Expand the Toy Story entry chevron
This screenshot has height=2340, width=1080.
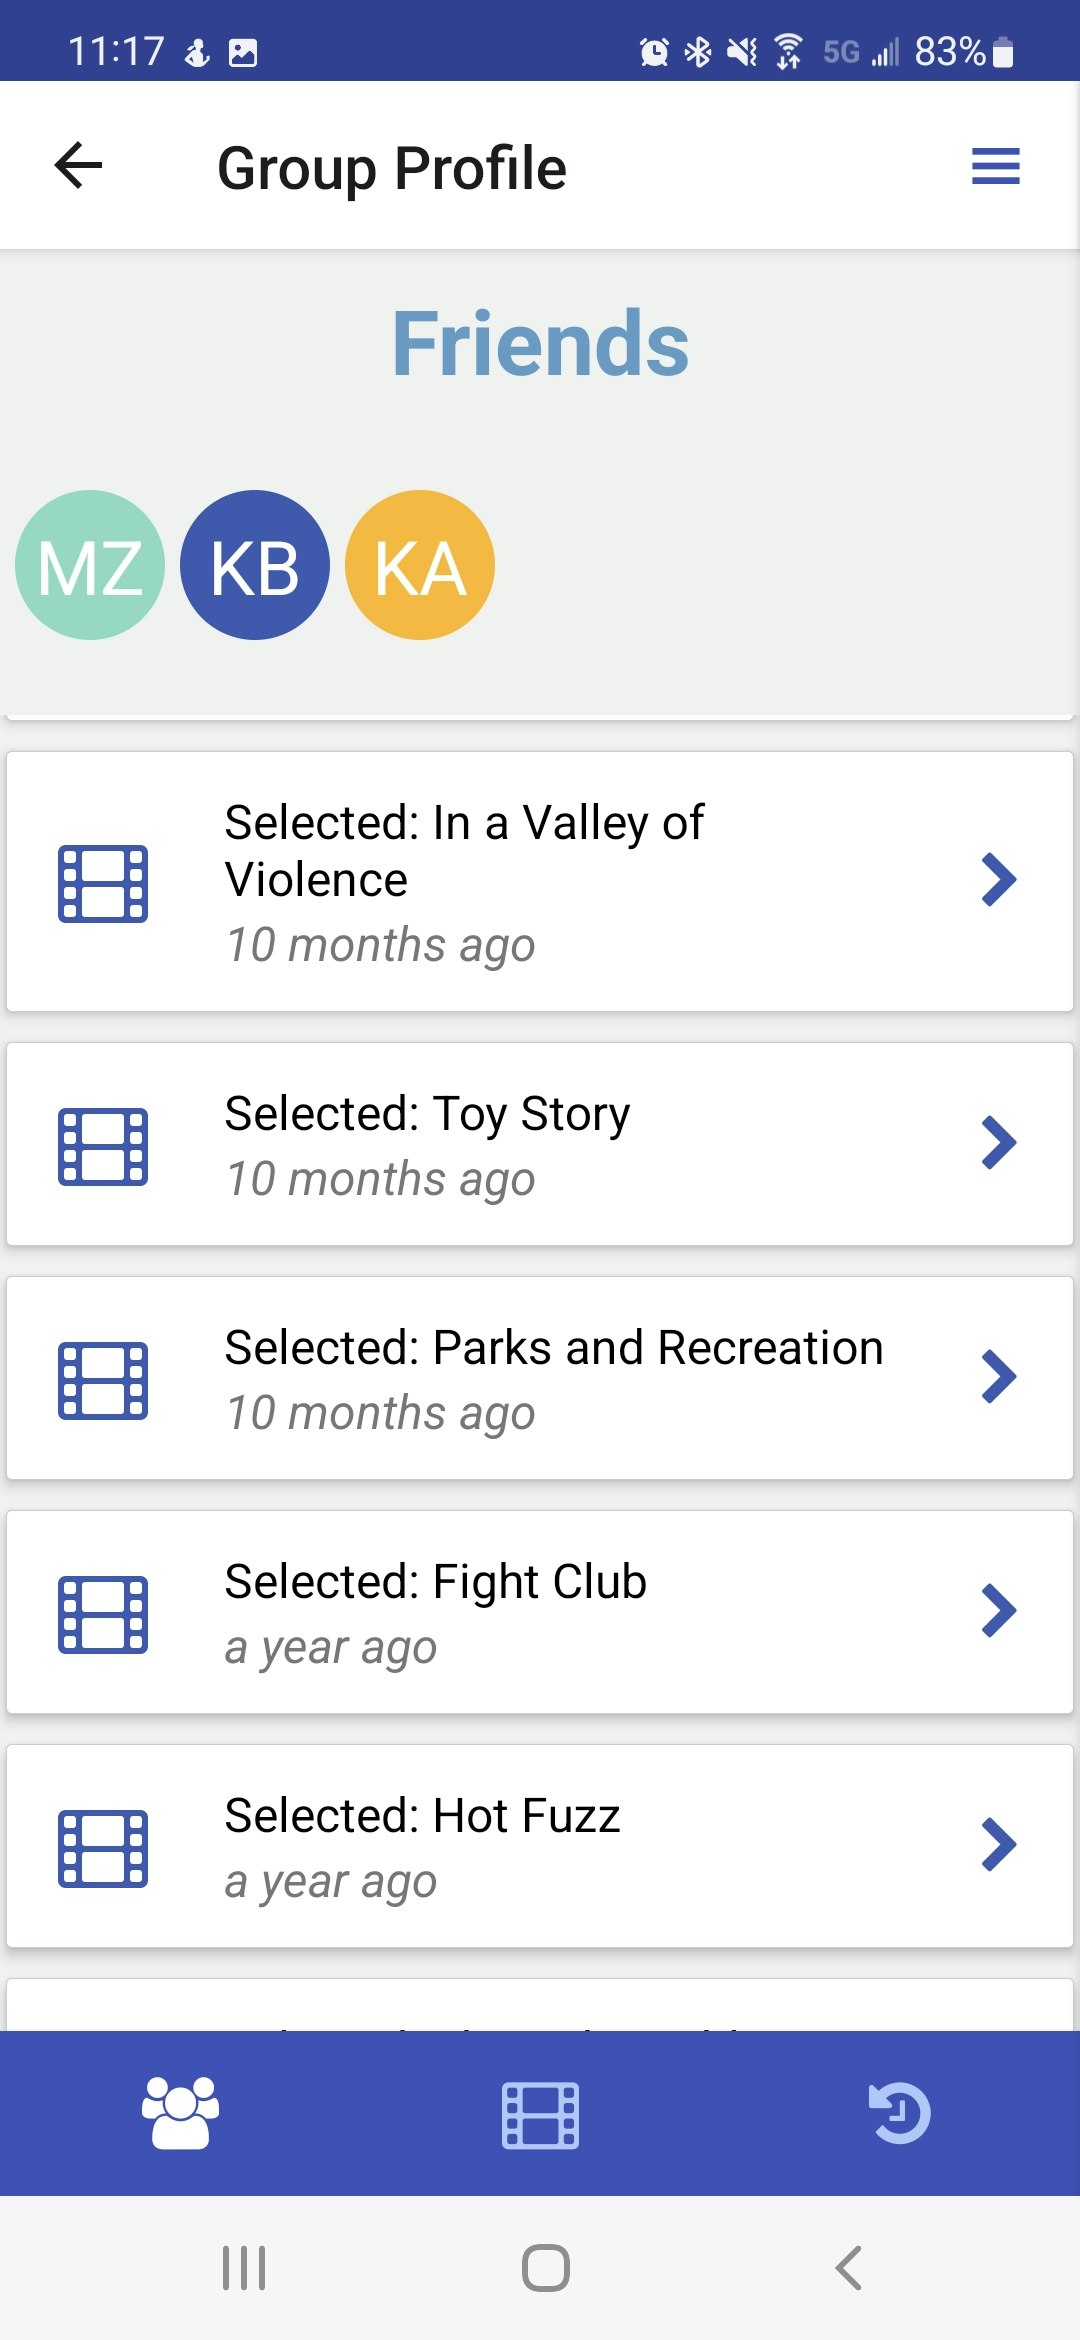(998, 1143)
